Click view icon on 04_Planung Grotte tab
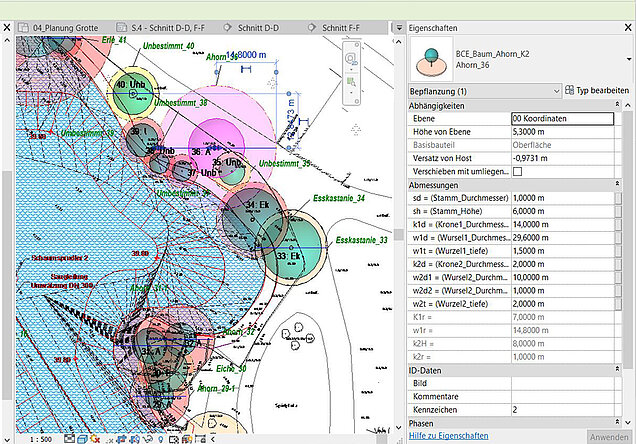This screenshot has height=444, width=636. [x=24, y=28]
